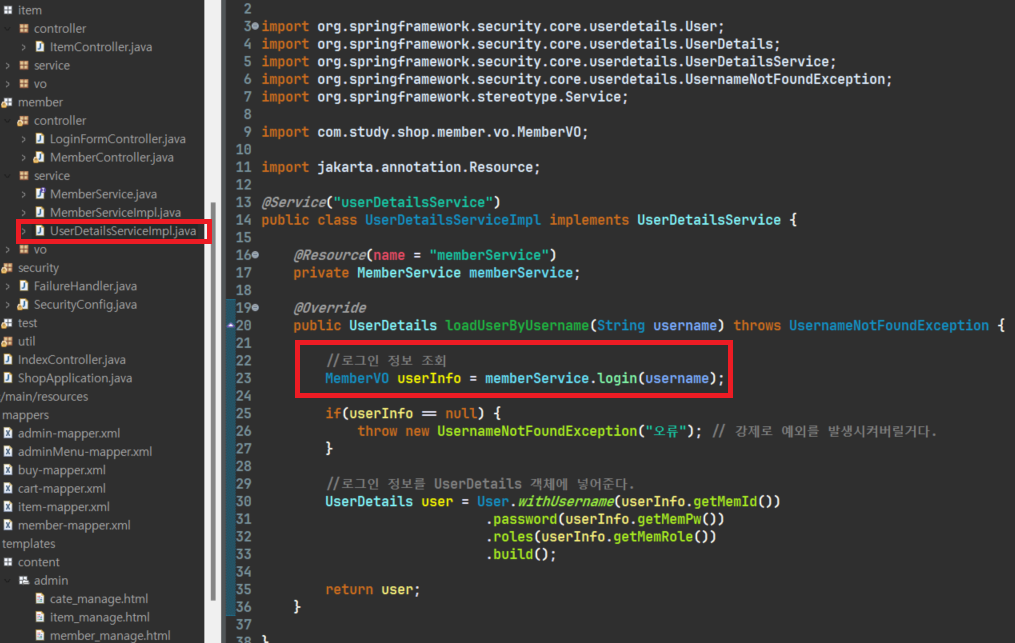Viewport: 1015px width, 643px height.
Task: Click the UsernameNotFoundException on line 26
Action: coord(537,431)
